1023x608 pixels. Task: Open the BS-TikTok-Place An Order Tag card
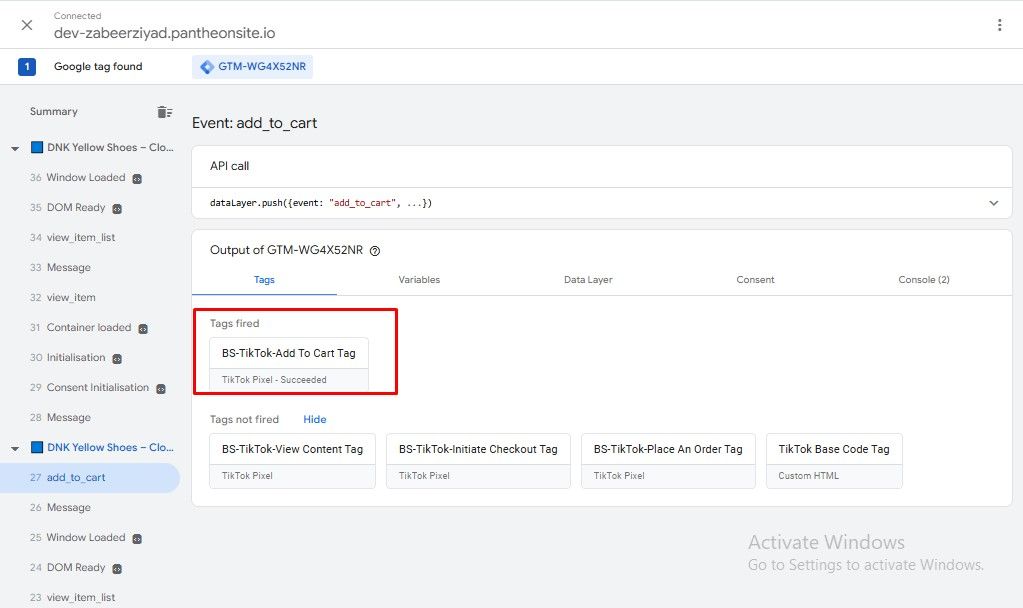pos(668,461)
